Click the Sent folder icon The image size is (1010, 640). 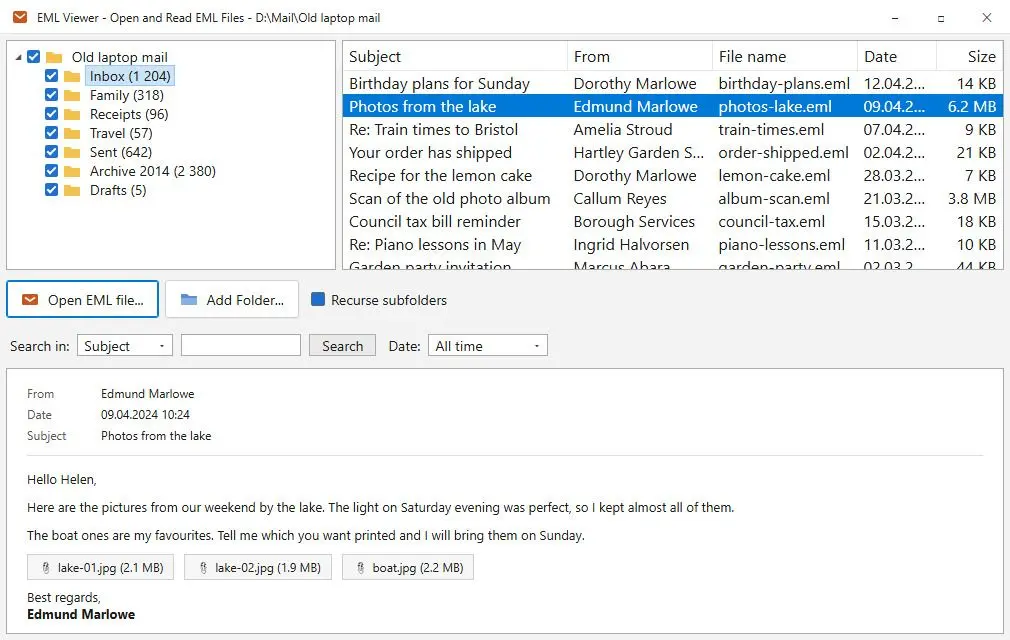coord(72,153)
